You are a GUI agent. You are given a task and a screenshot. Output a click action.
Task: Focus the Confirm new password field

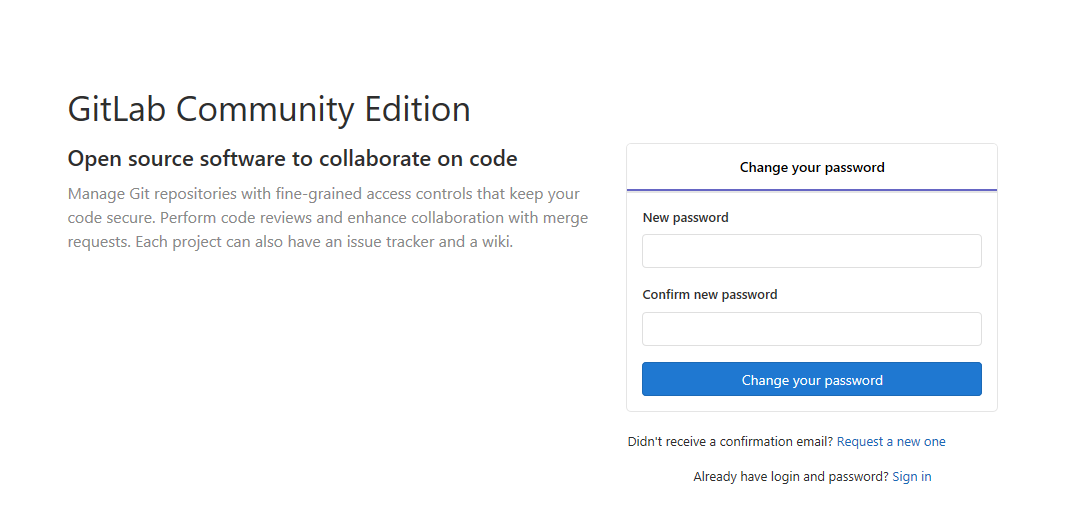811,329
